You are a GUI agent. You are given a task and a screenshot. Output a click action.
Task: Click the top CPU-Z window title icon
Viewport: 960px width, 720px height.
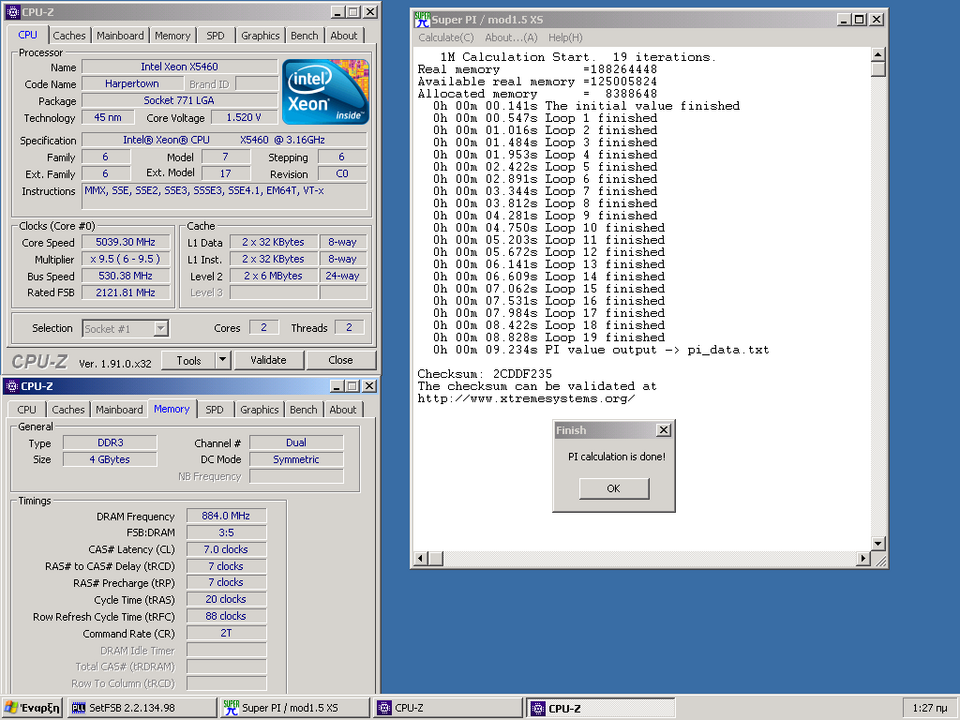(x=12, y=12)
